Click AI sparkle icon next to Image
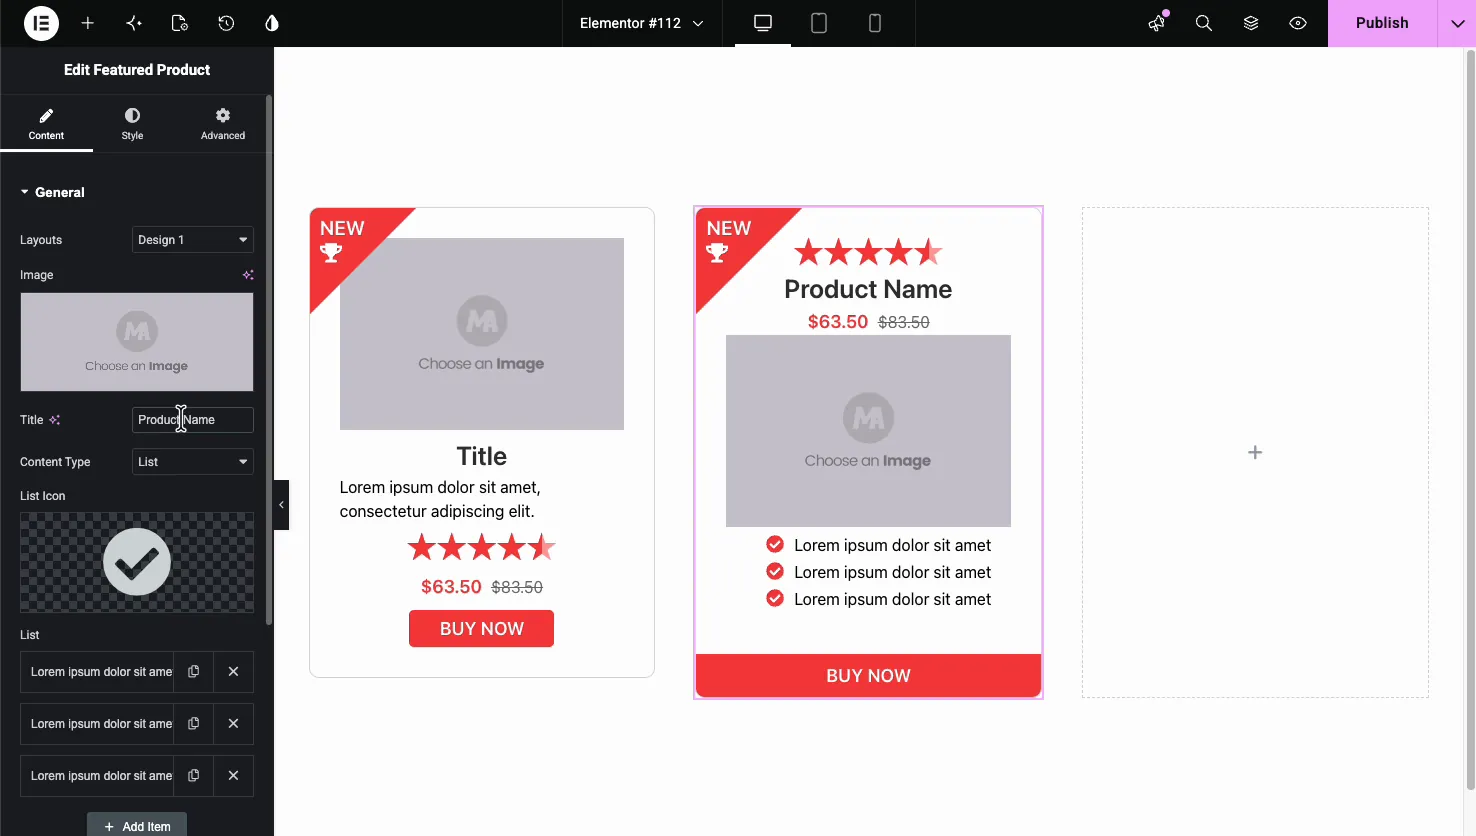1476x836 pixels. pyautogui.click(x=248, y=275)
